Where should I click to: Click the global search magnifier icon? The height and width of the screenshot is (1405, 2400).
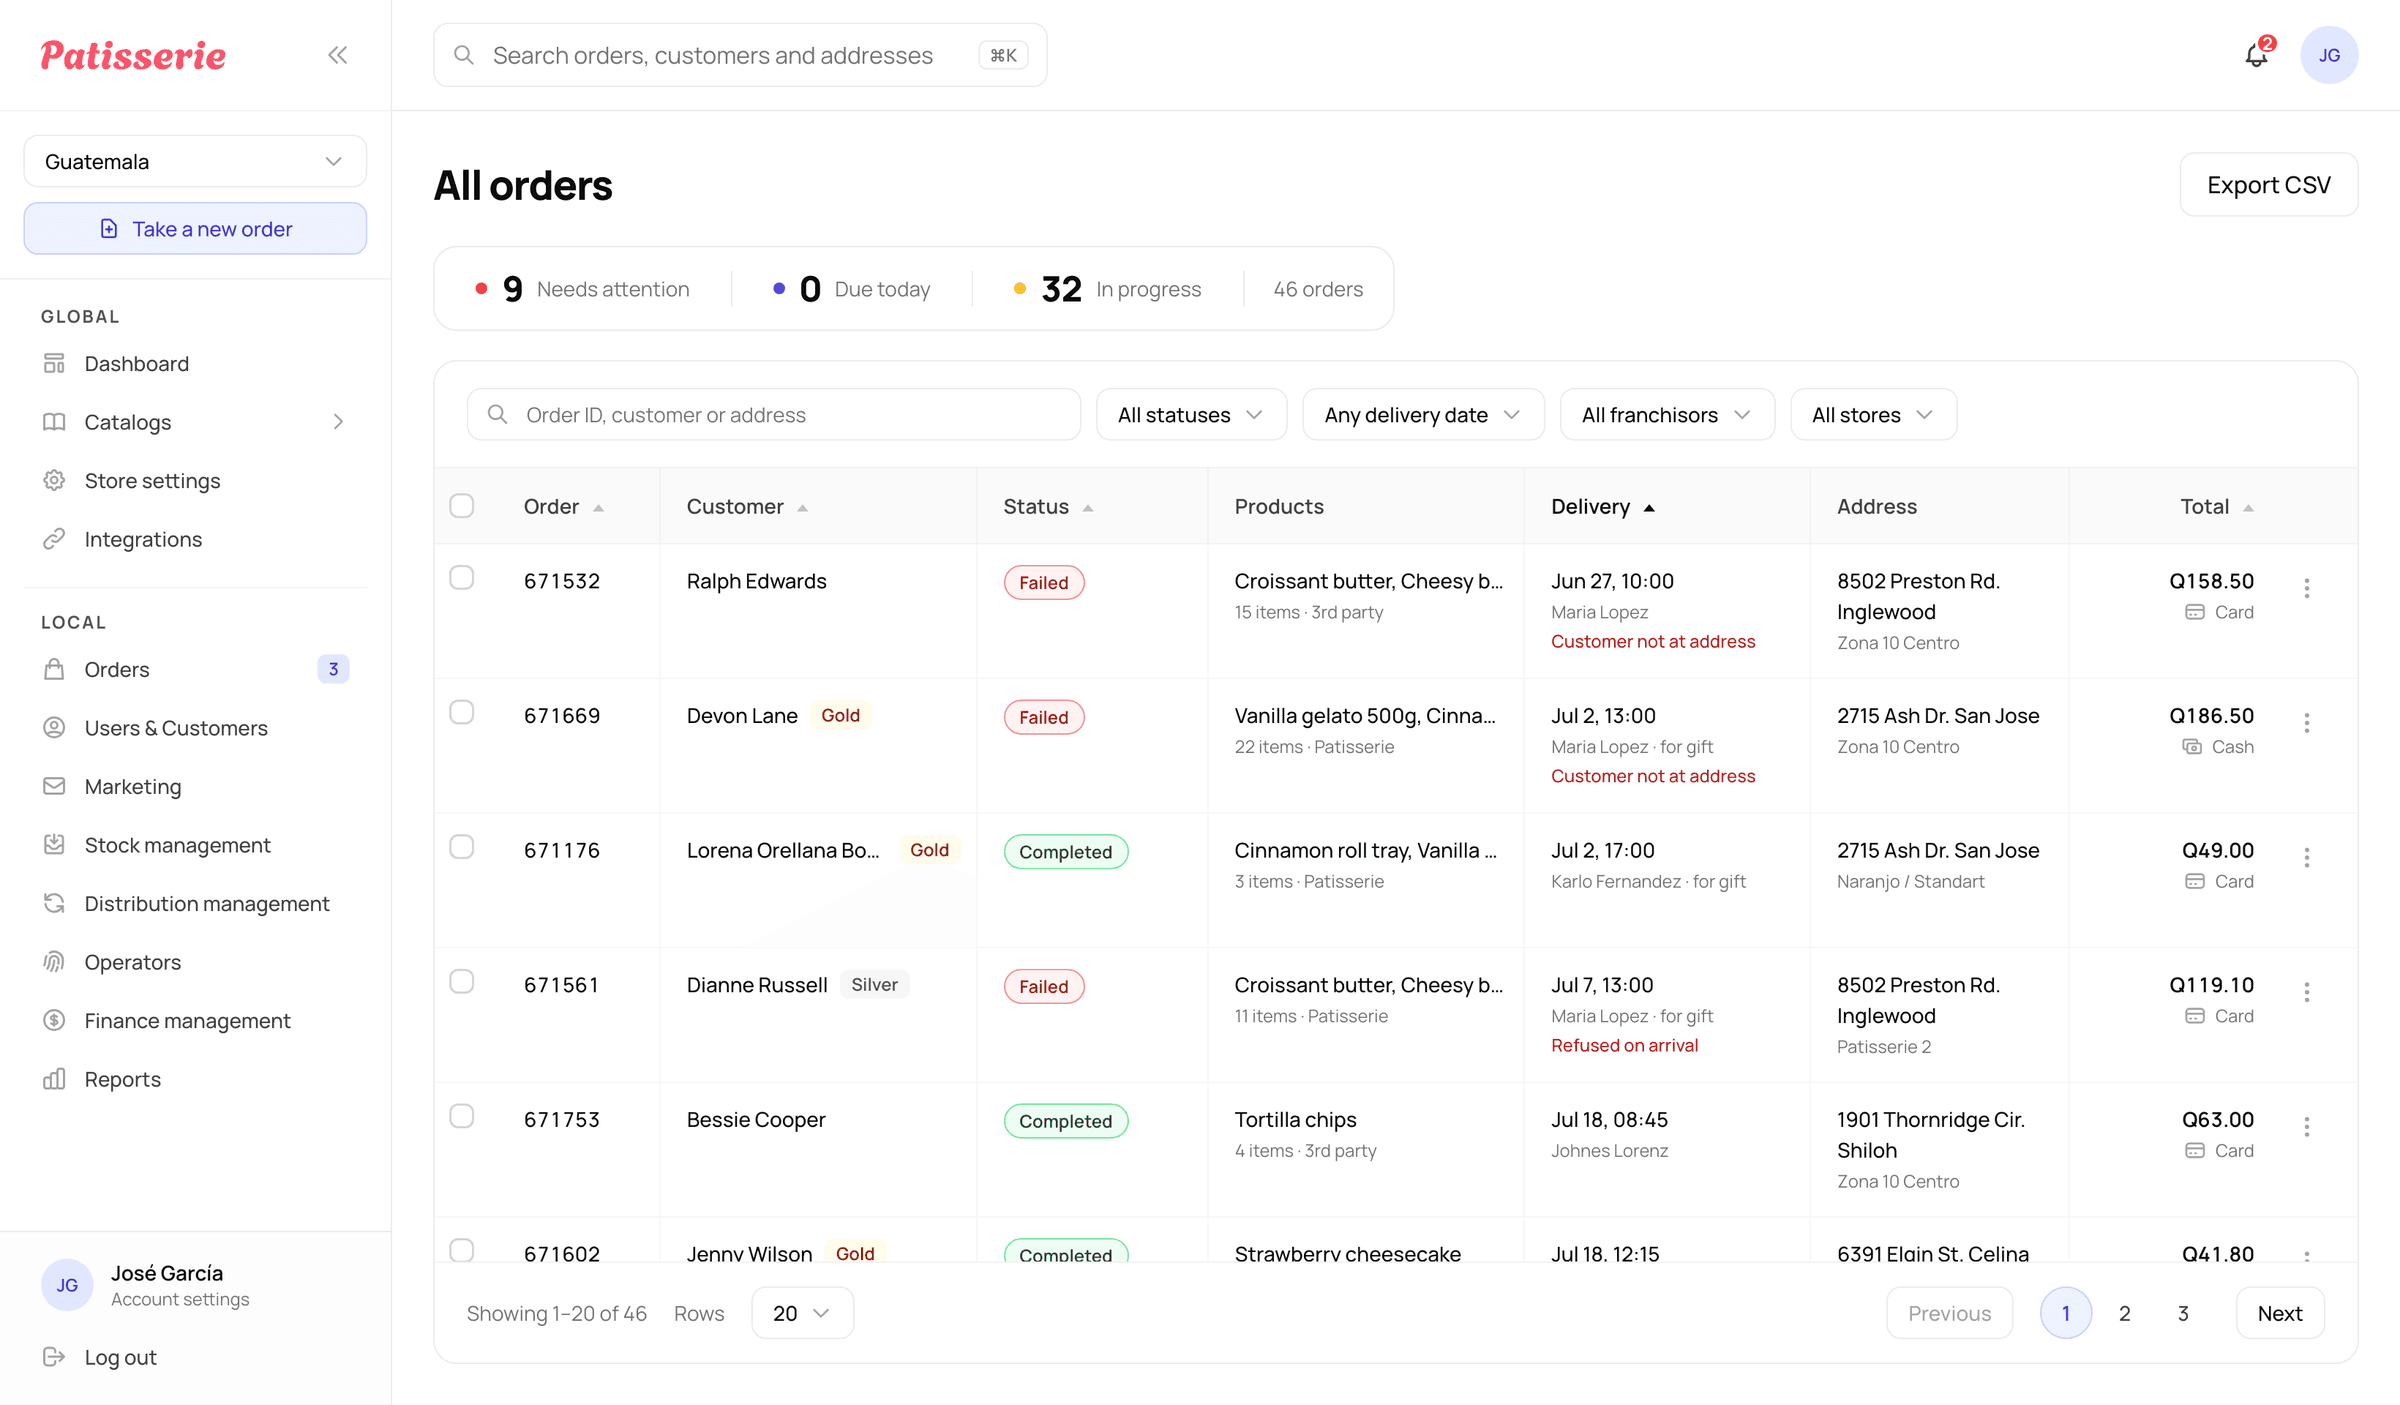pos(464,55)
